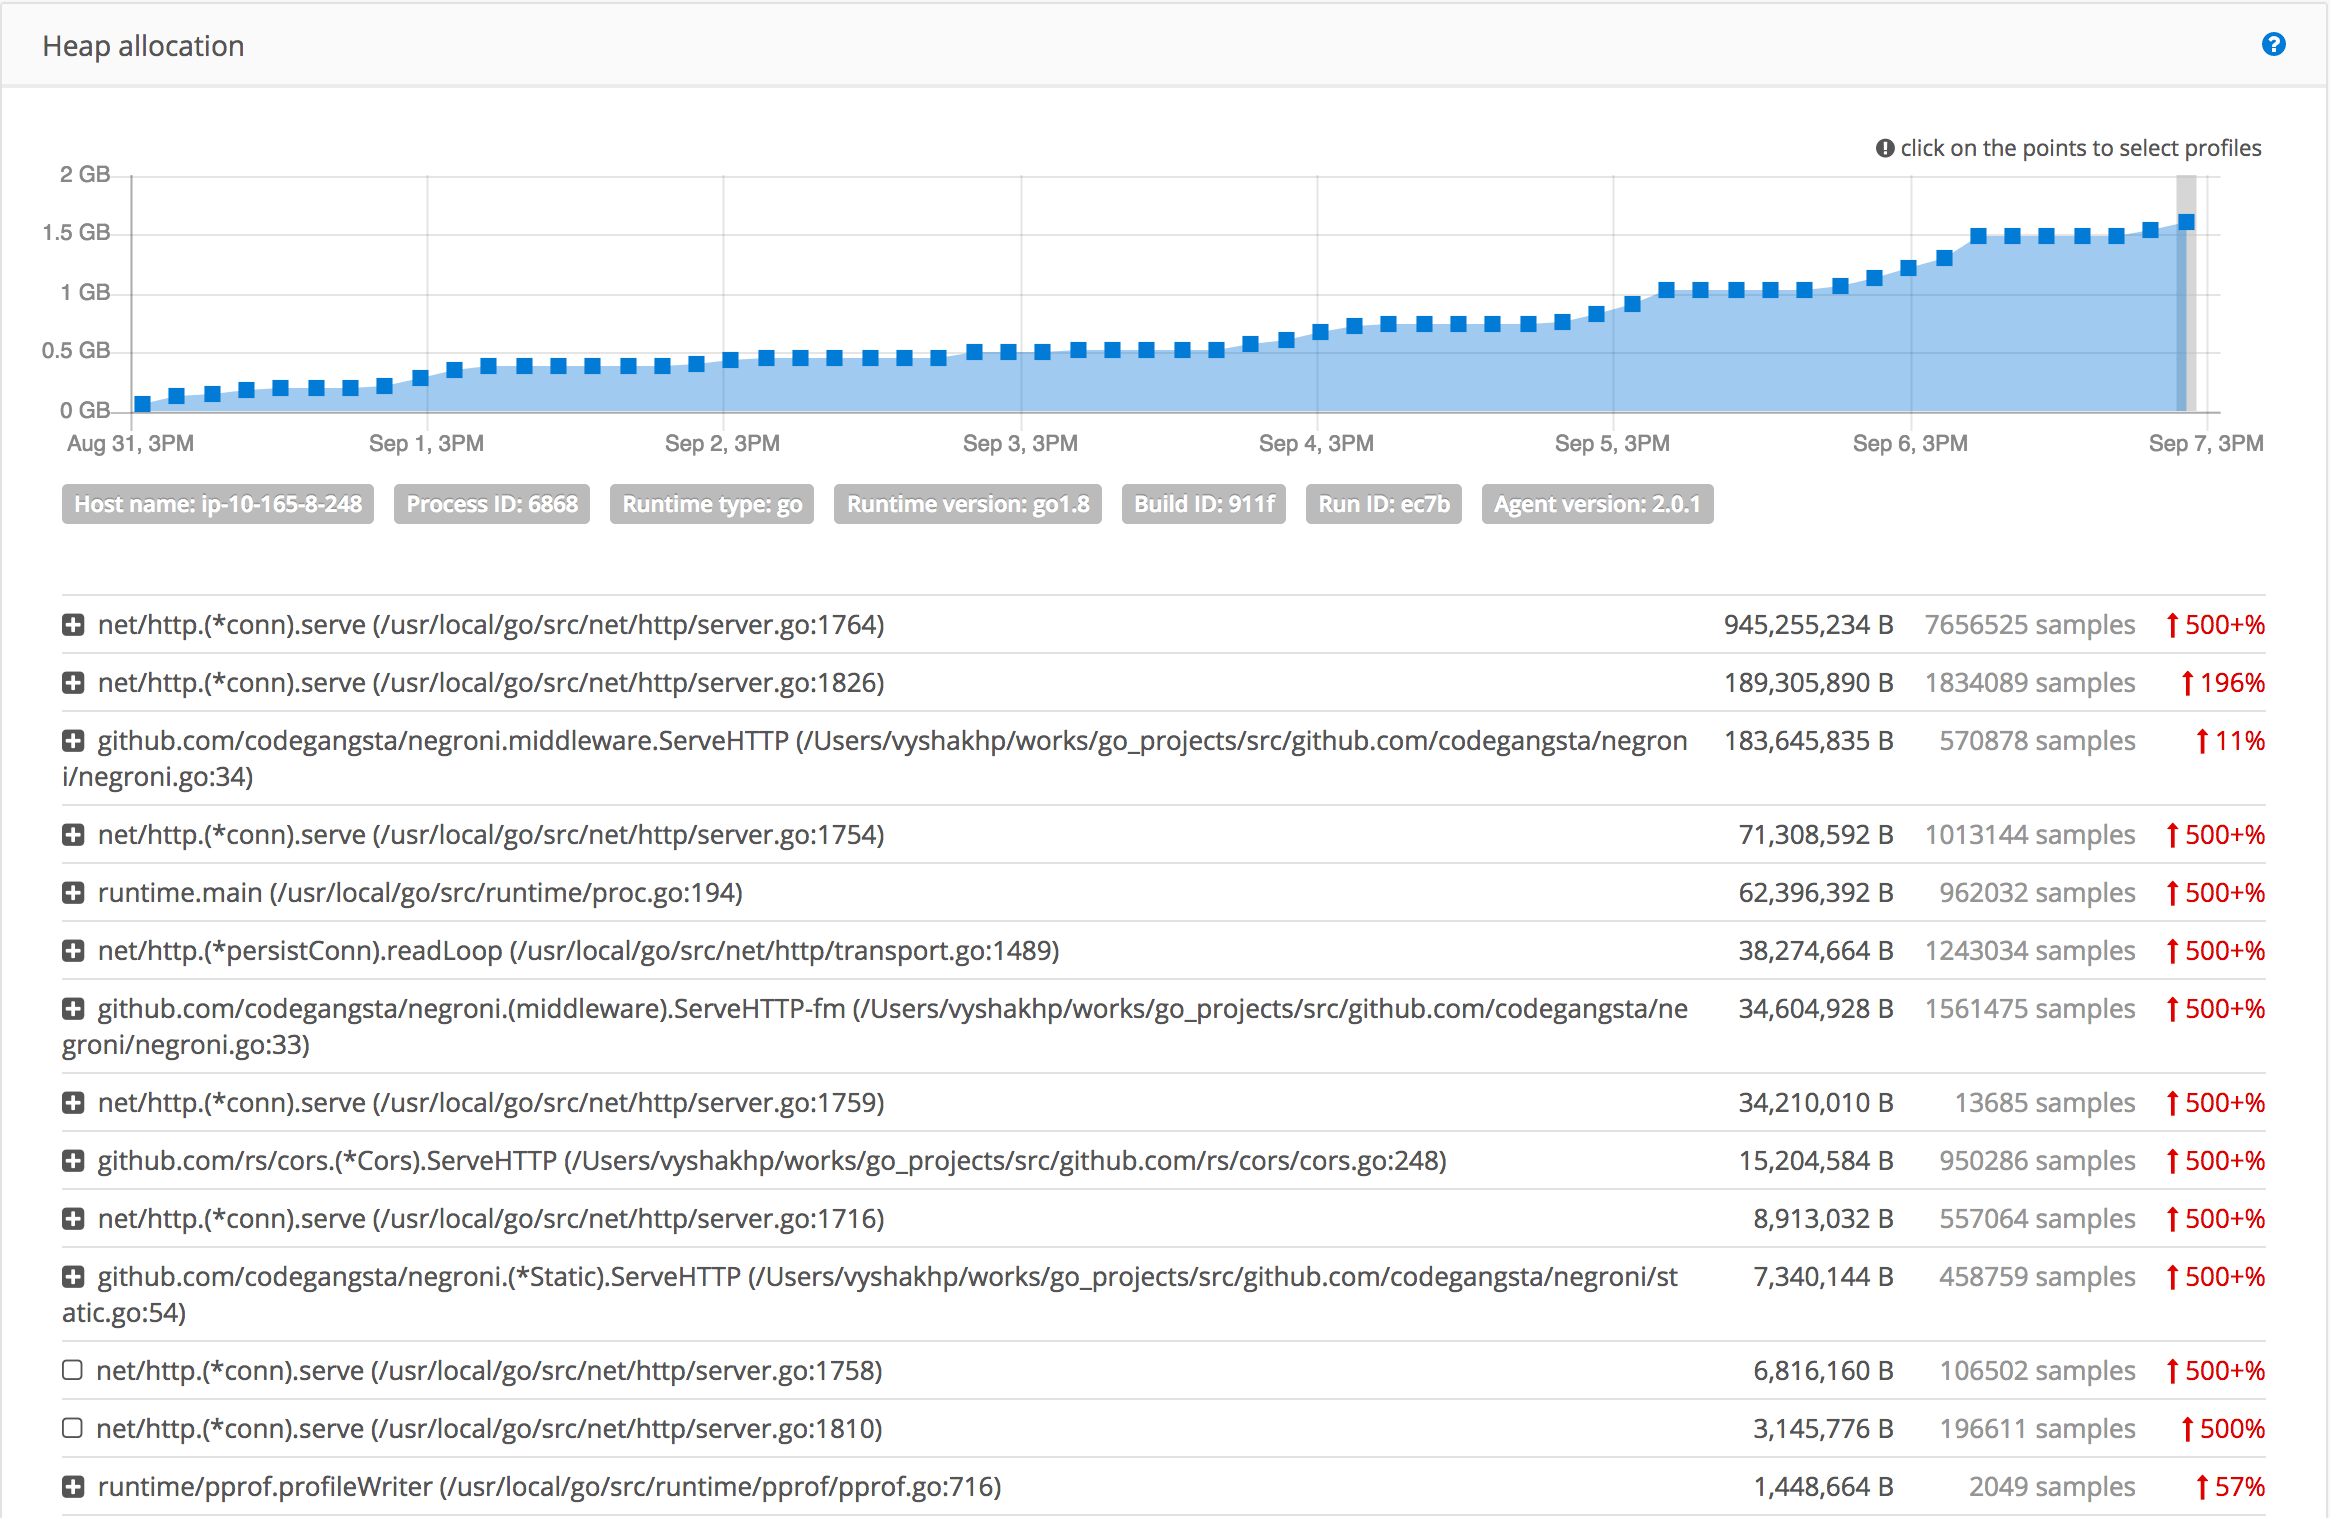The width and height of the screenshot is (2330, 1518).
Task: Click the info icon before profile selection hint
Action: coord(1885,147)
